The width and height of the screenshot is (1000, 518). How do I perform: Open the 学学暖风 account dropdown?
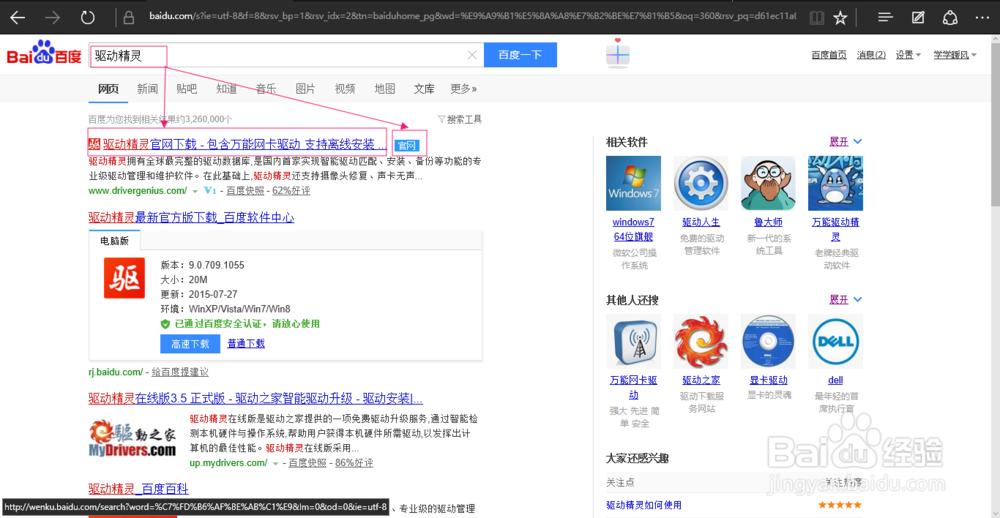(x=955, y=55)
